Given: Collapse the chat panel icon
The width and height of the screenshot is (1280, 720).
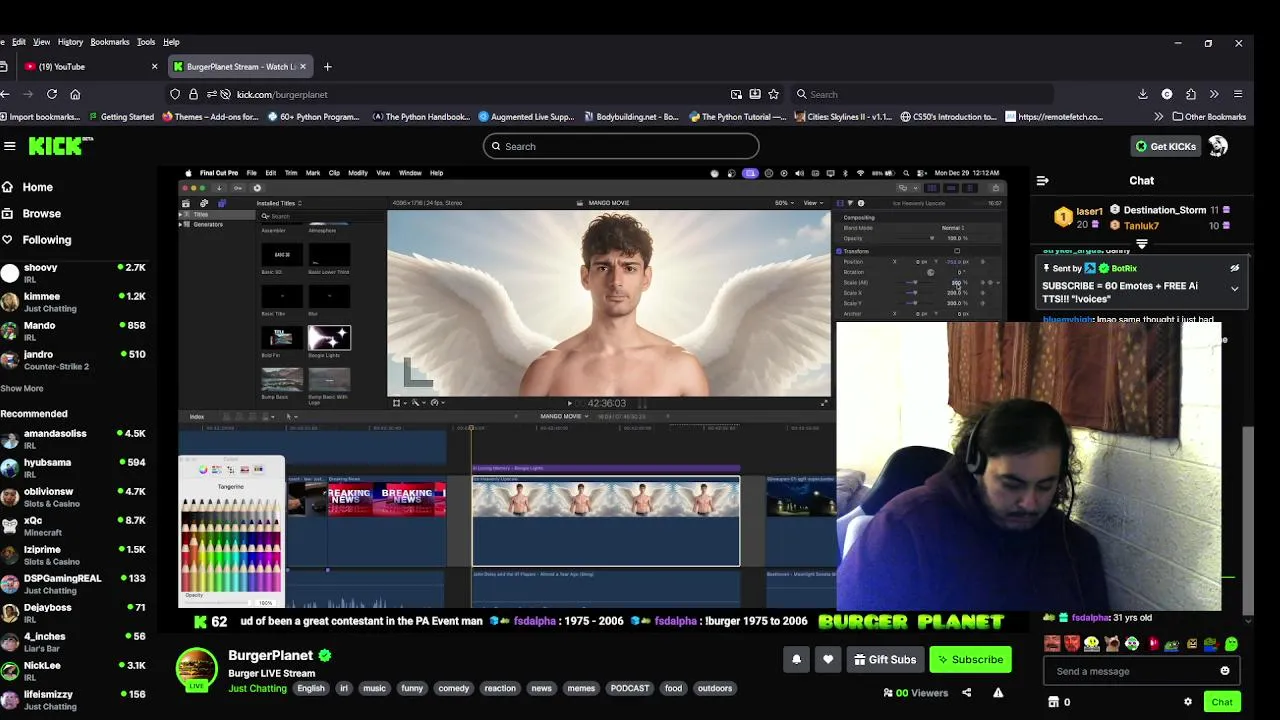Looking at the screenshot, I should pyautogui.click(x=1042, y=181).
